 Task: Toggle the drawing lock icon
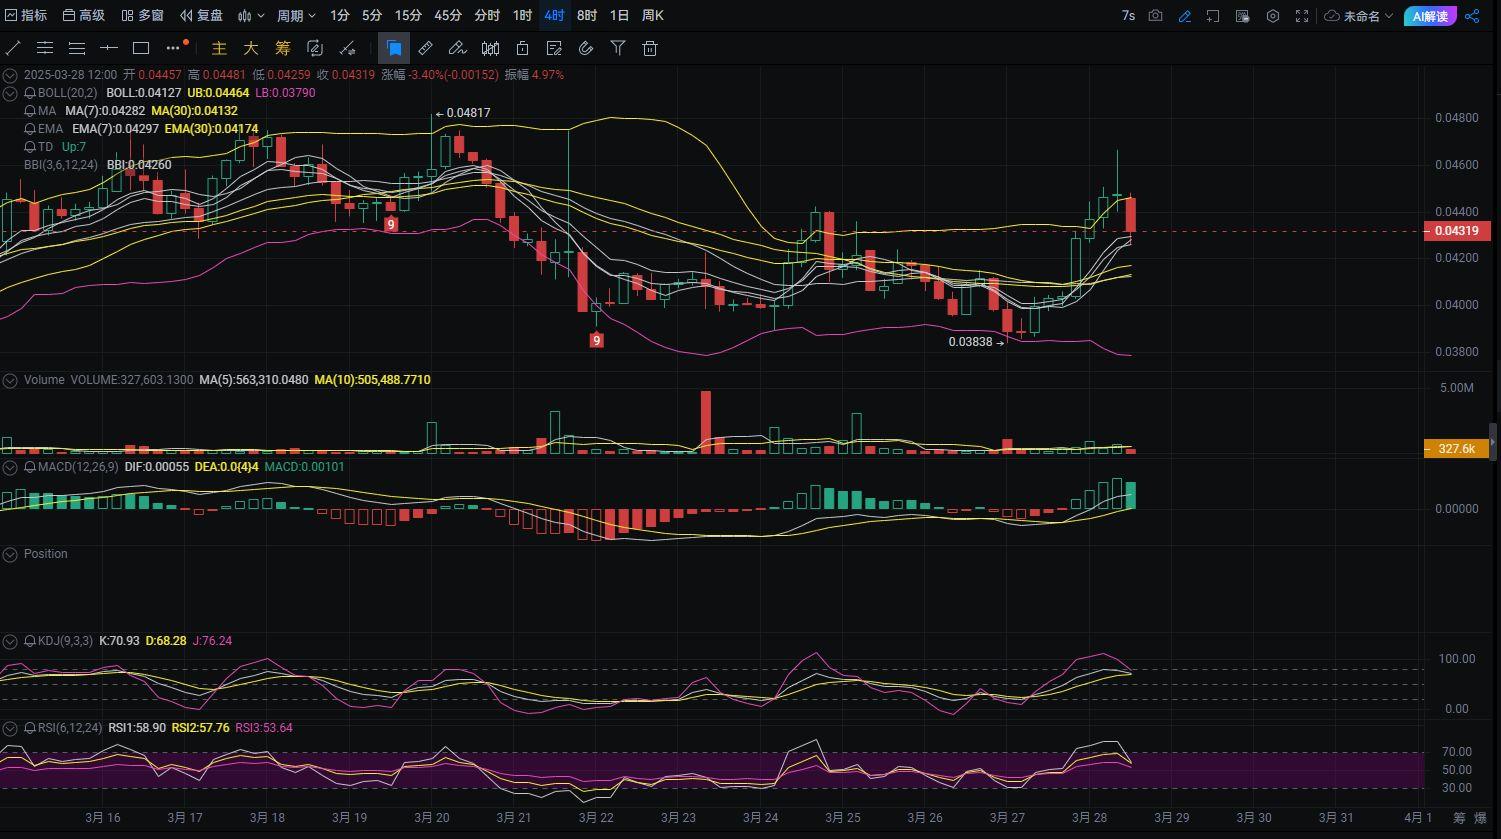click(x=522, y=48)
